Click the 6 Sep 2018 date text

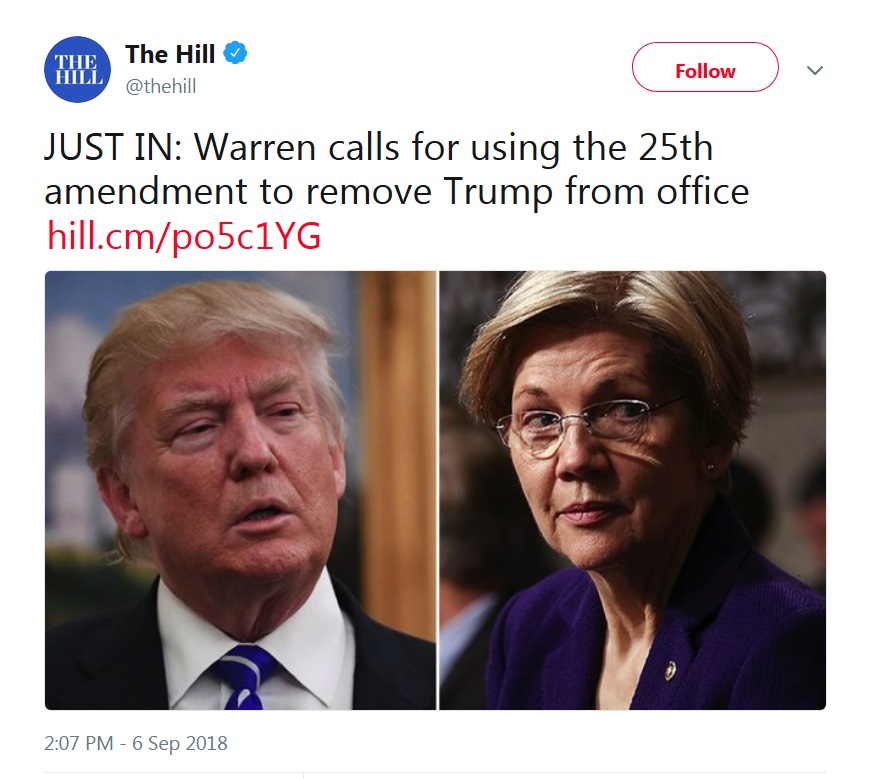coord(179,743)
